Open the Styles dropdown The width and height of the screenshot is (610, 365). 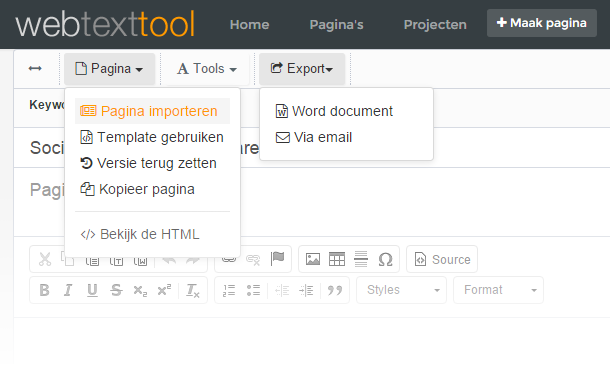[401, 290]
